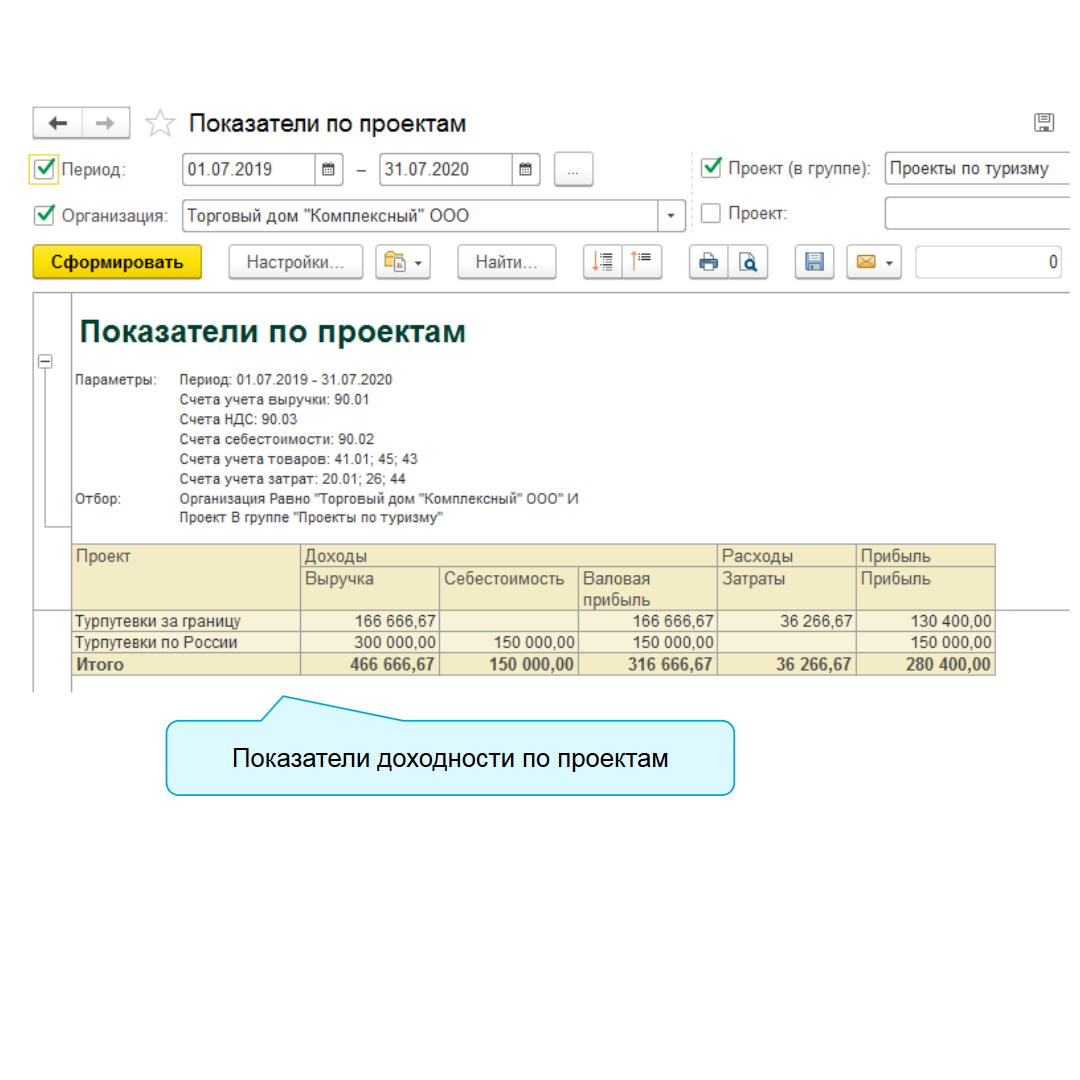Open the report variants dropdown icon

click(x=403, y=262)
